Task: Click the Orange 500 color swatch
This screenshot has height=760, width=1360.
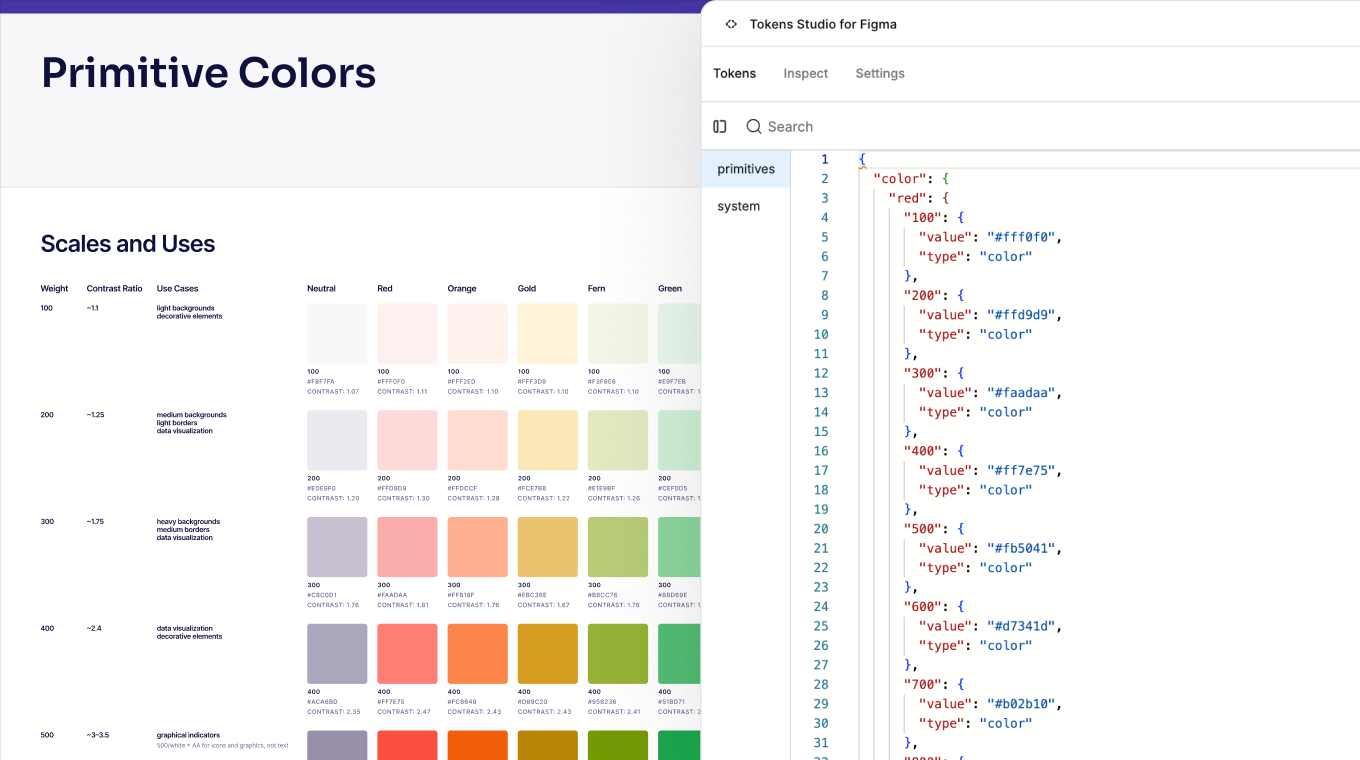Action: pos(477,745)
